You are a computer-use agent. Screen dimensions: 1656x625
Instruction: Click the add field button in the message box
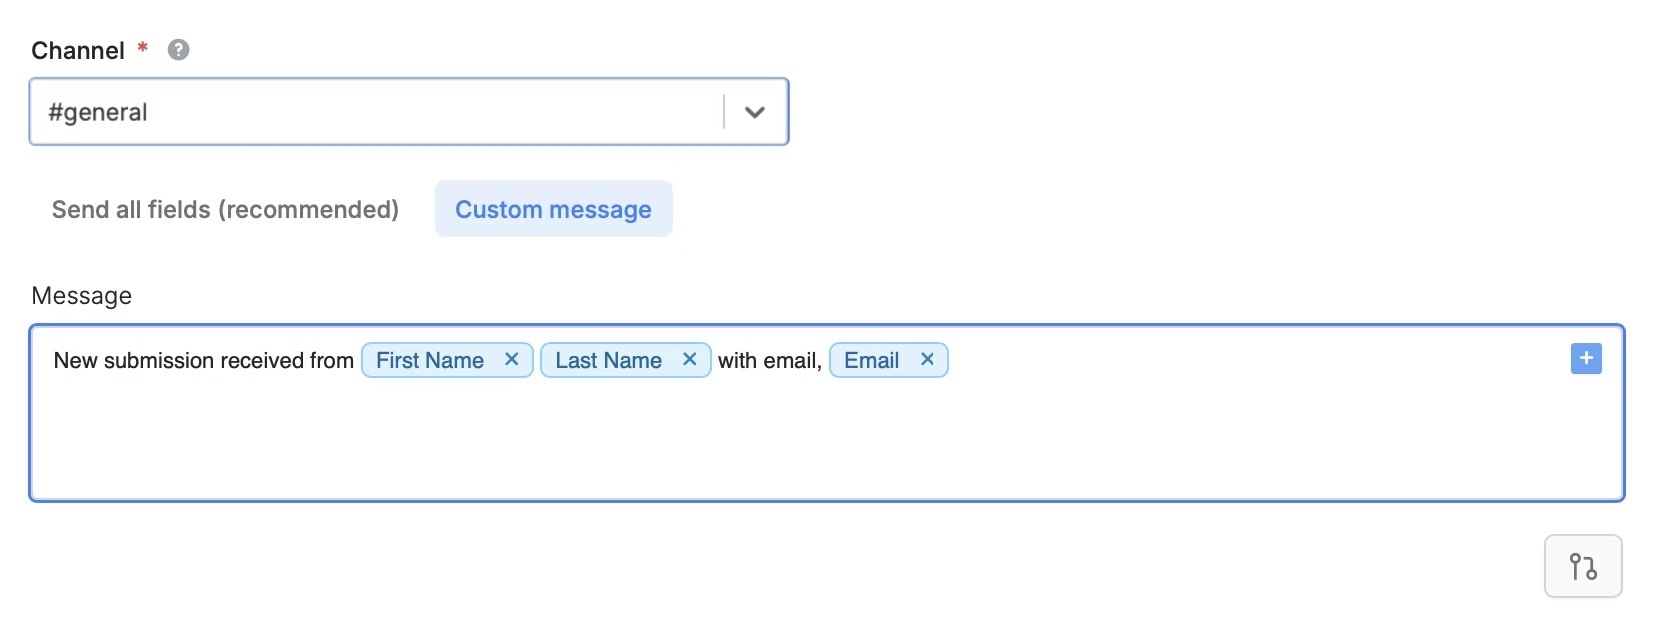click(x=1585, y=358)
